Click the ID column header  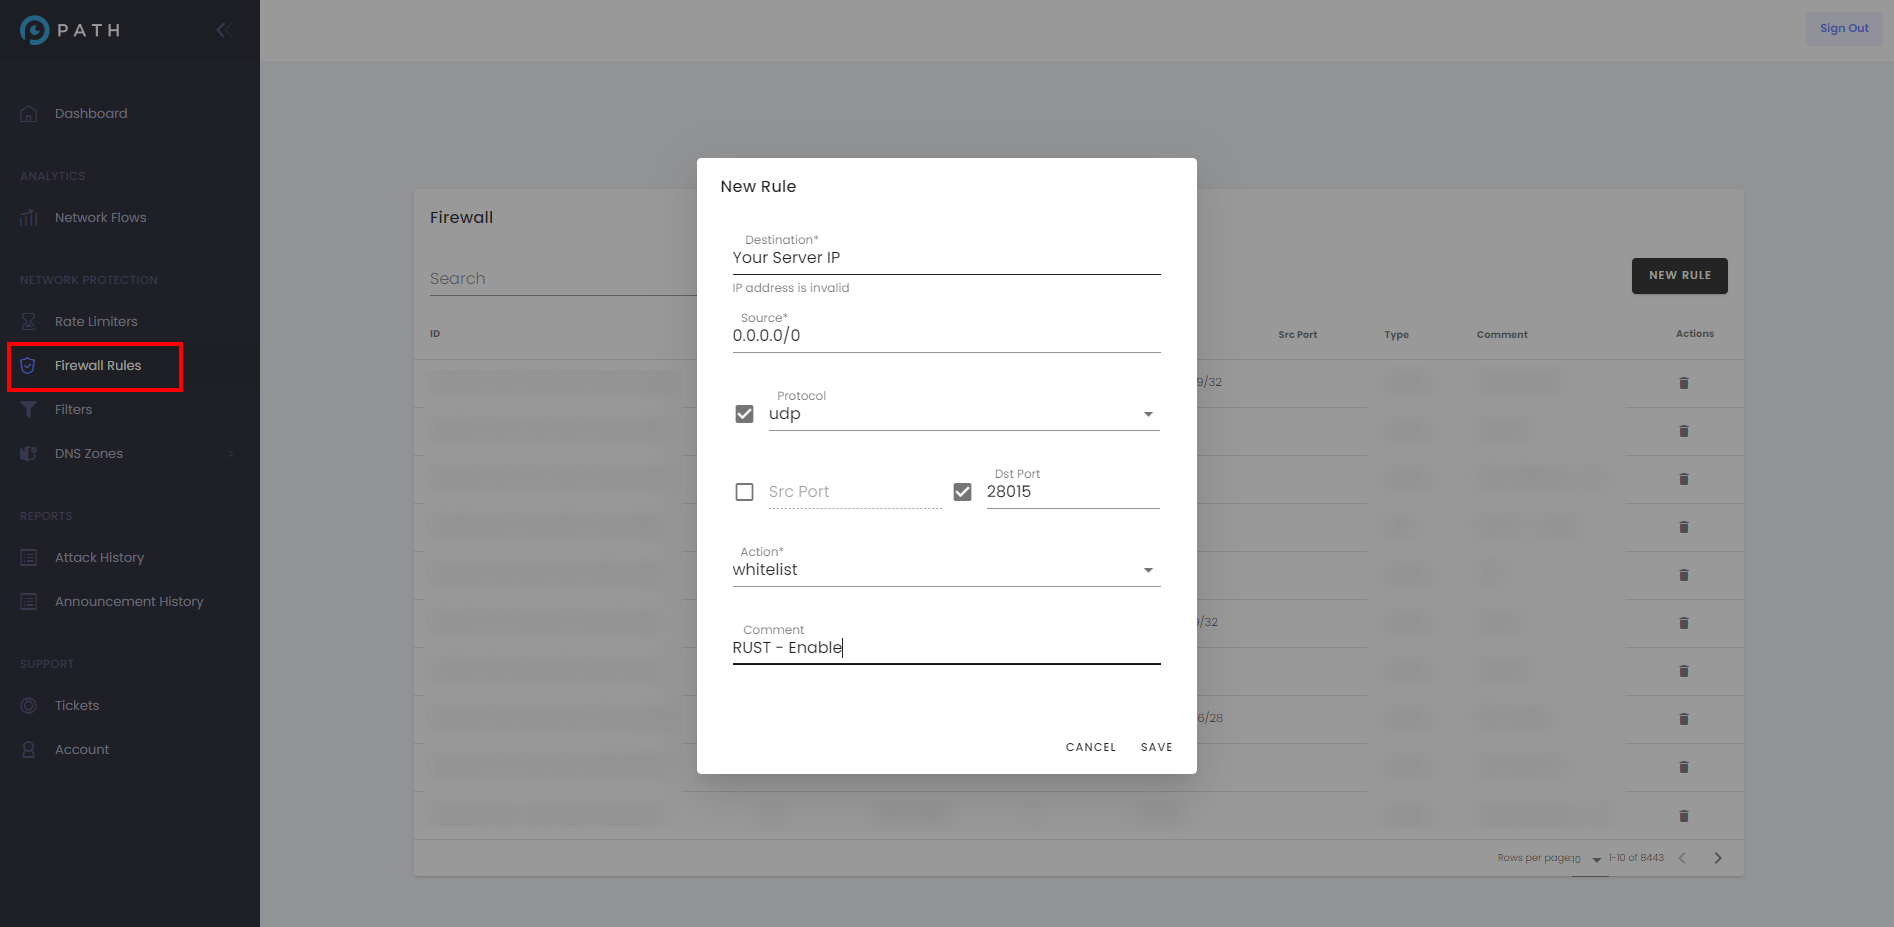click(x=435, y=334)
